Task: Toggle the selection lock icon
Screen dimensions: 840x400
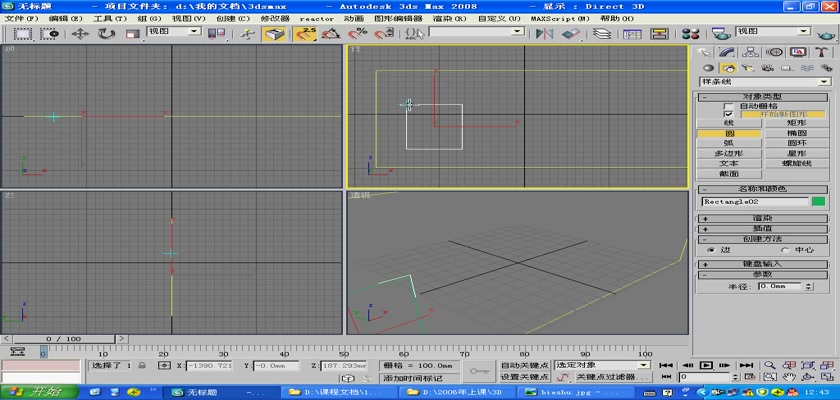Action: pos(142,365)
